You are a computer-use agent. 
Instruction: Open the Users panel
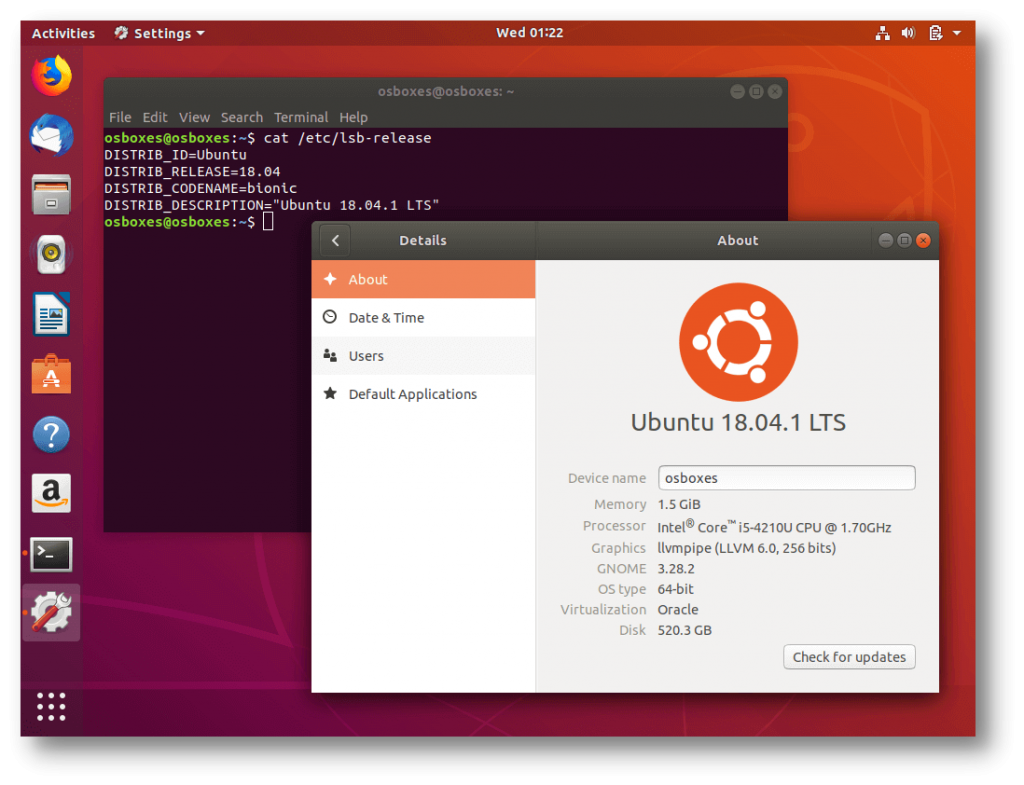point(366,356)
